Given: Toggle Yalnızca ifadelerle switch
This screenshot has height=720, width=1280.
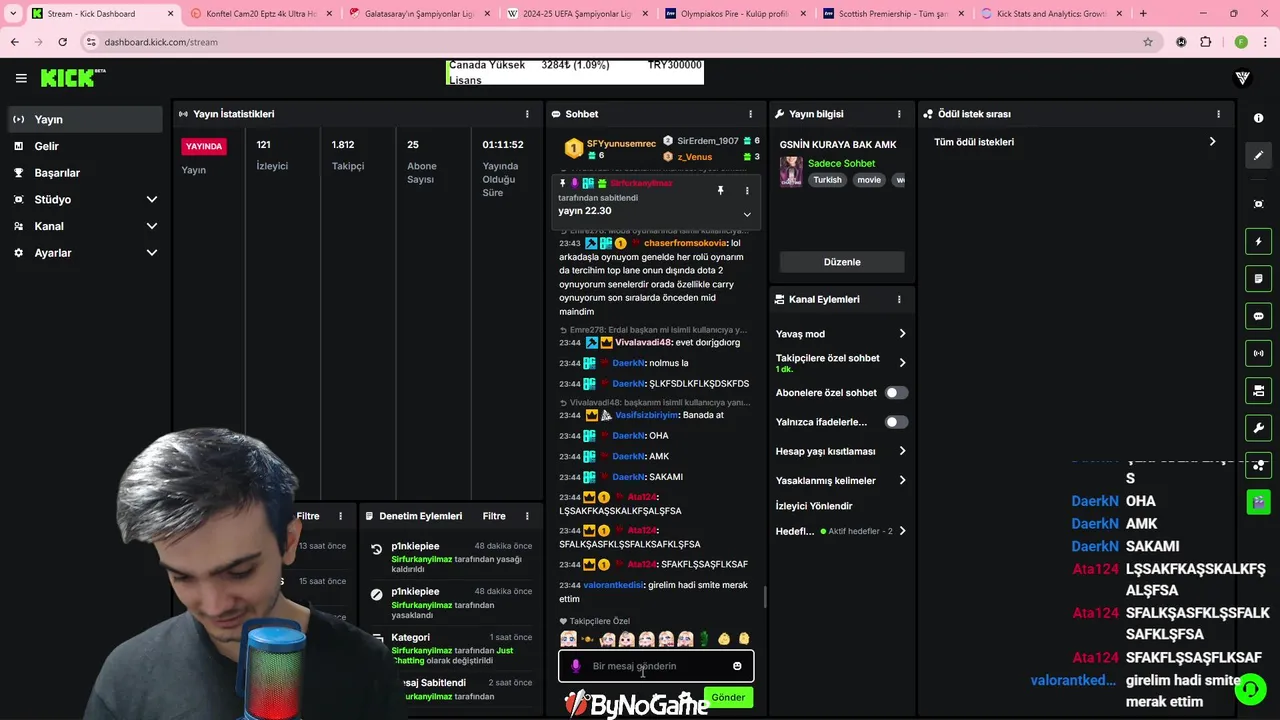Looking at the screenshot, I should coord(897,422).
